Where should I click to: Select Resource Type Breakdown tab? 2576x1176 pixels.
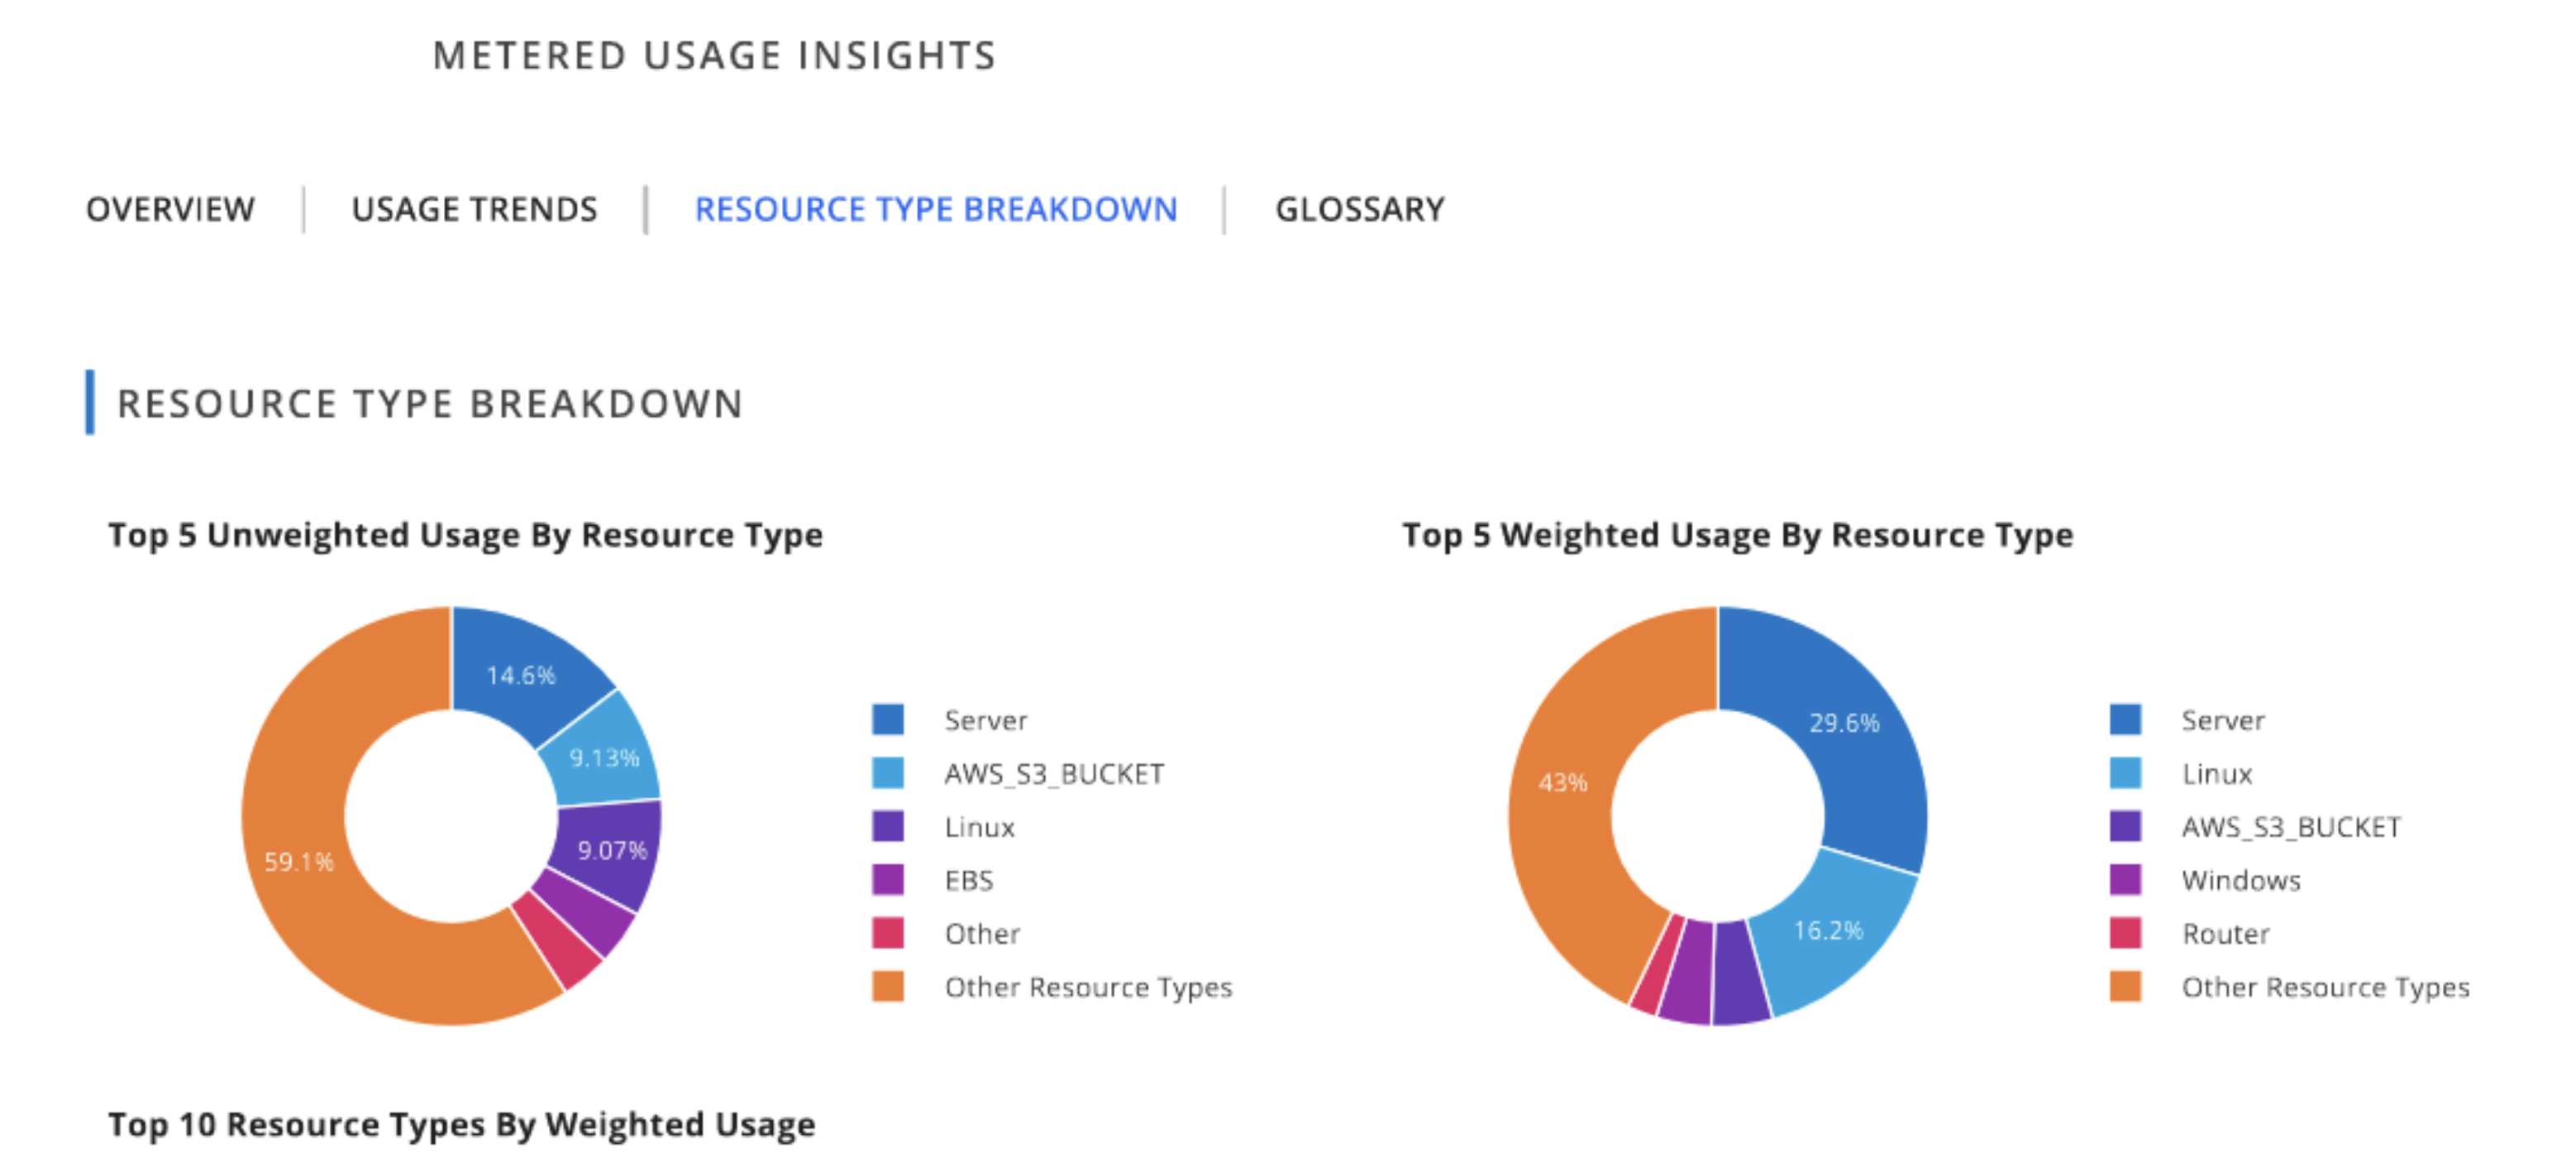point(936,209)
